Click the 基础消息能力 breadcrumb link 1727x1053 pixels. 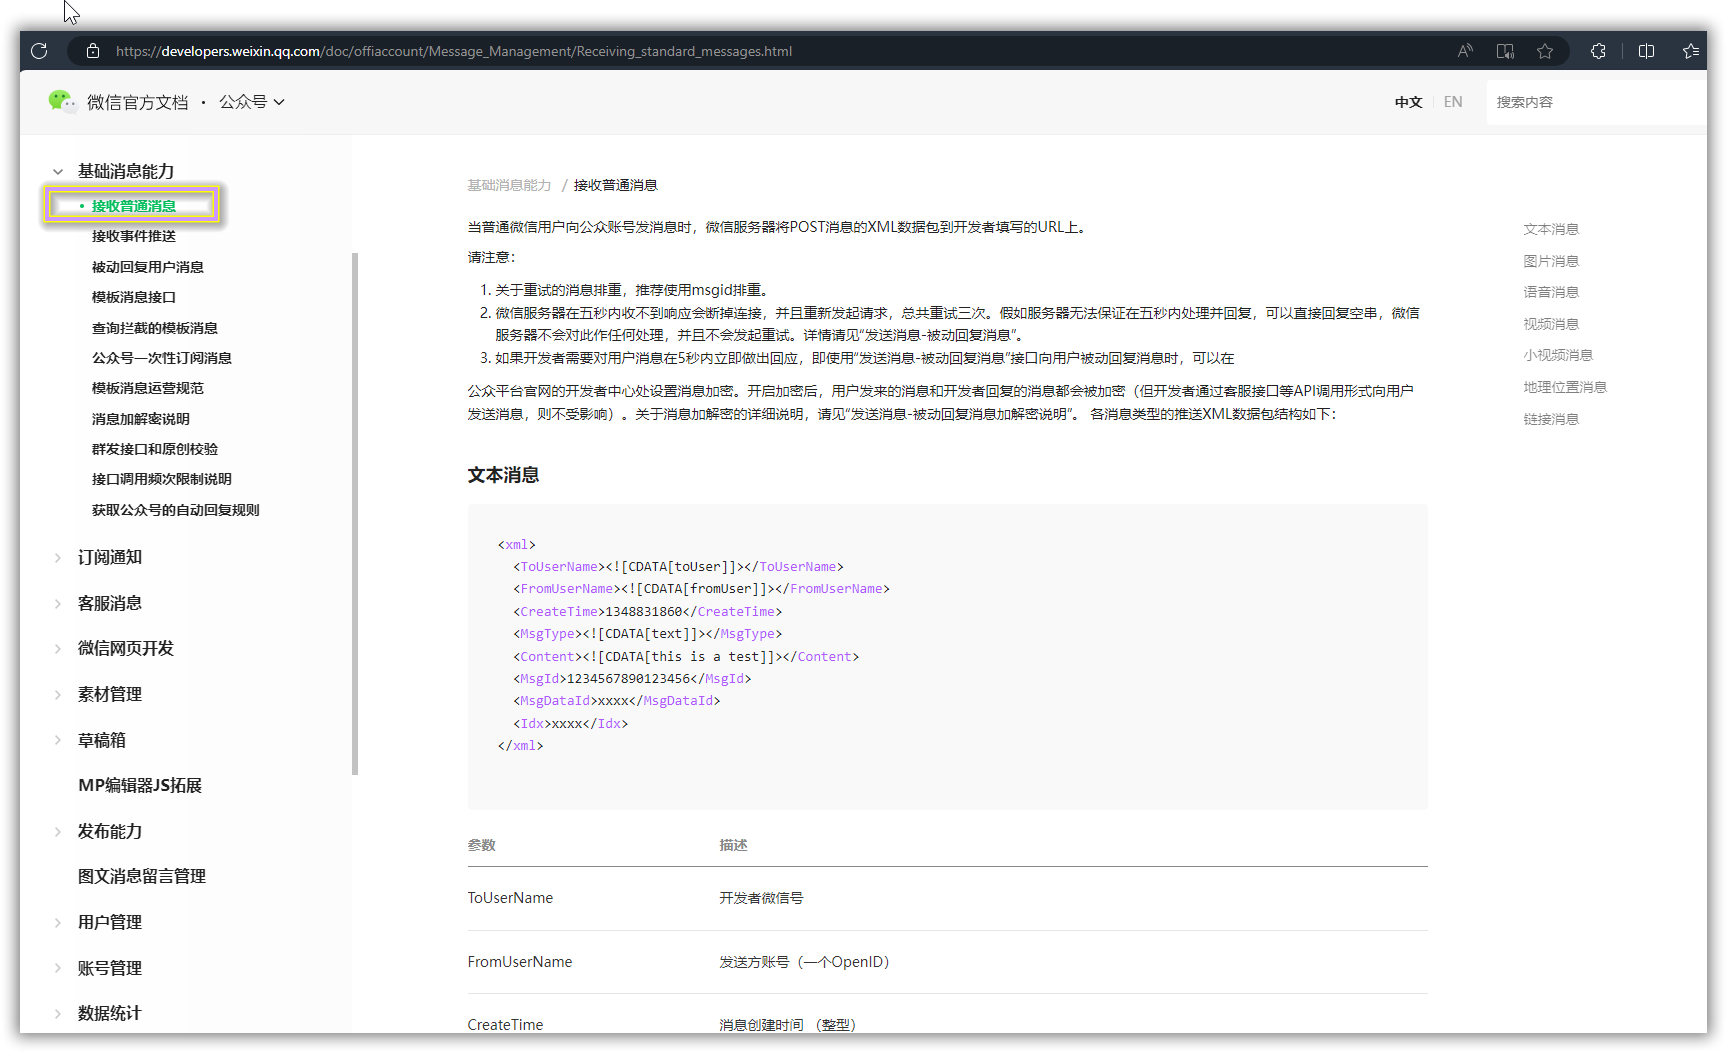tap(509, 185)
